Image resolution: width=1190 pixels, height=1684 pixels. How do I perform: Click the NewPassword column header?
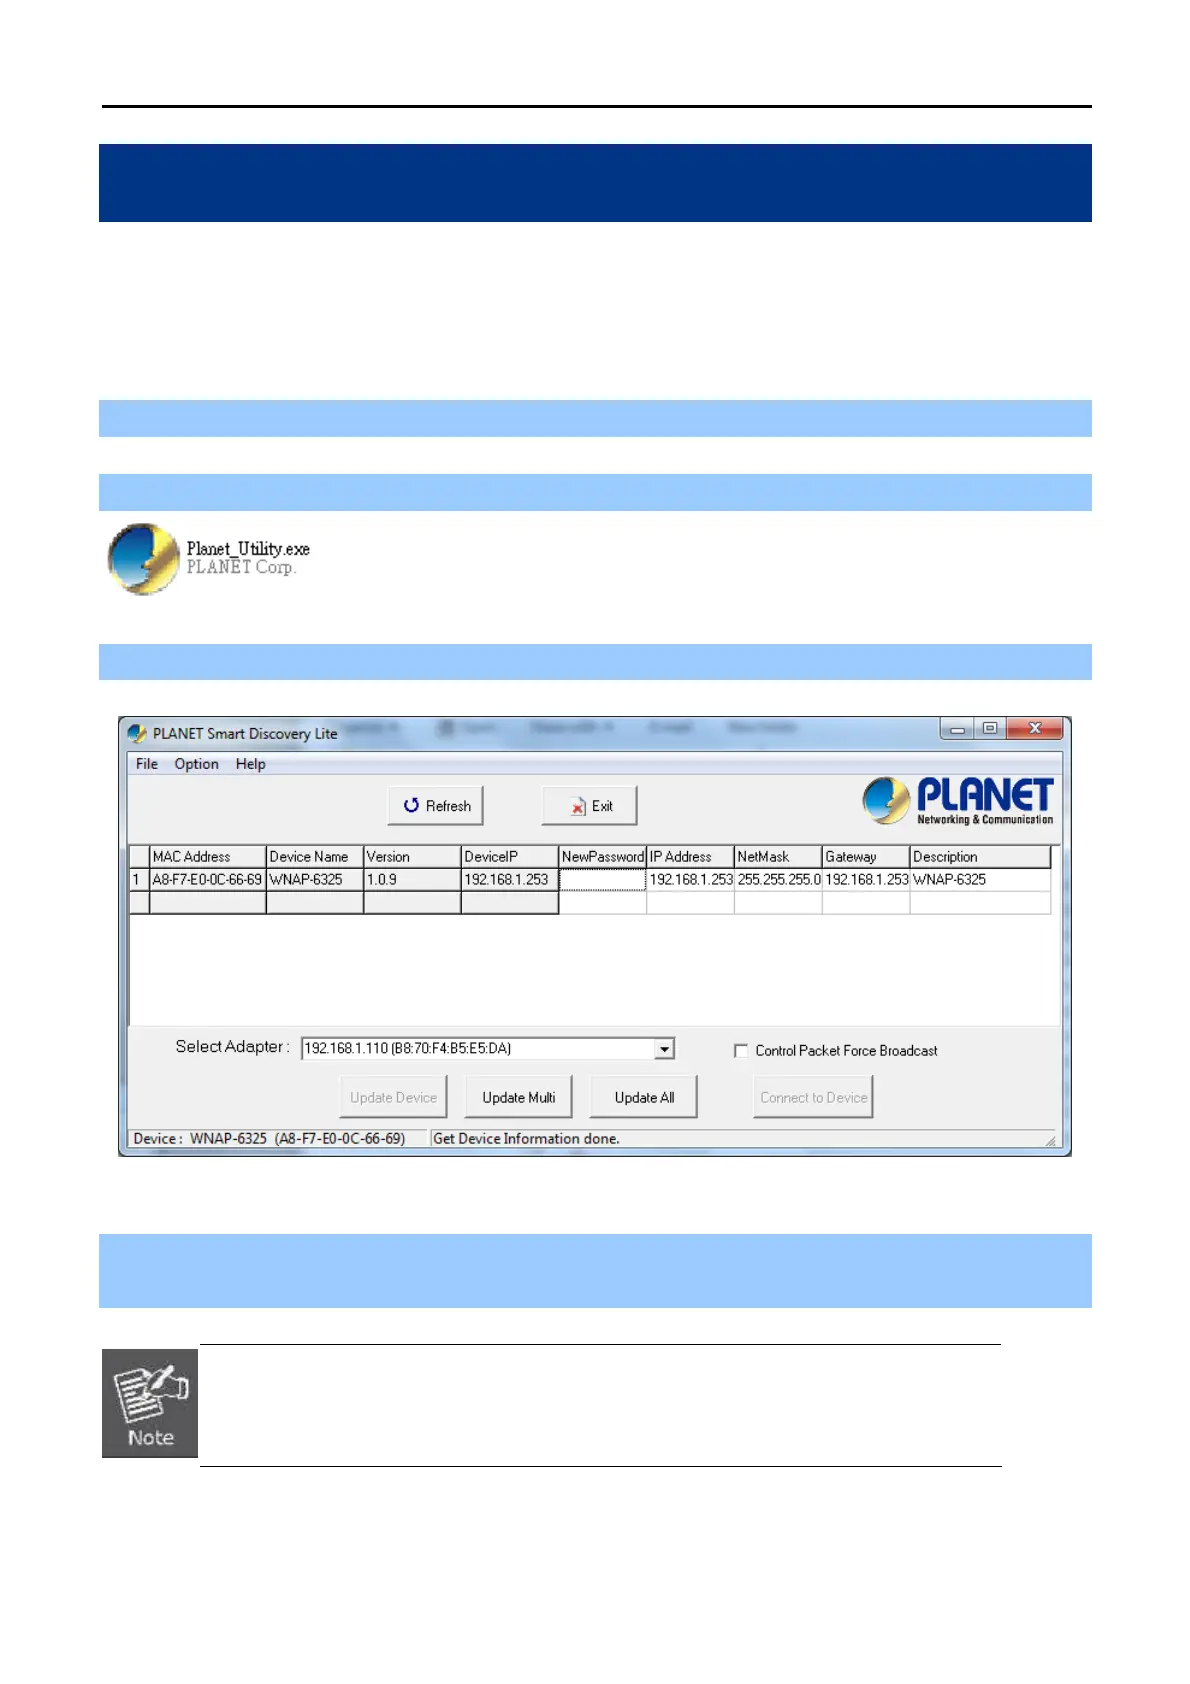click(602, 857)
